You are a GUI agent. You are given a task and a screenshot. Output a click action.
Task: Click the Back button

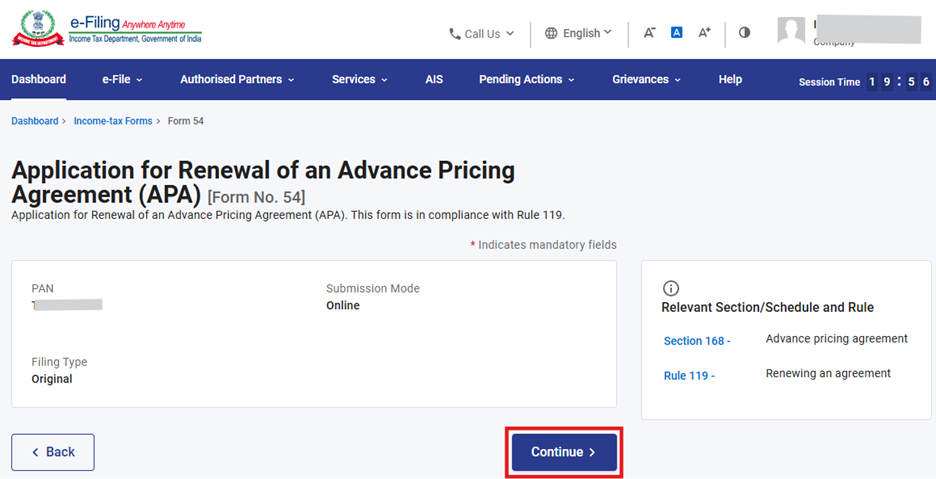coord(53,452)
